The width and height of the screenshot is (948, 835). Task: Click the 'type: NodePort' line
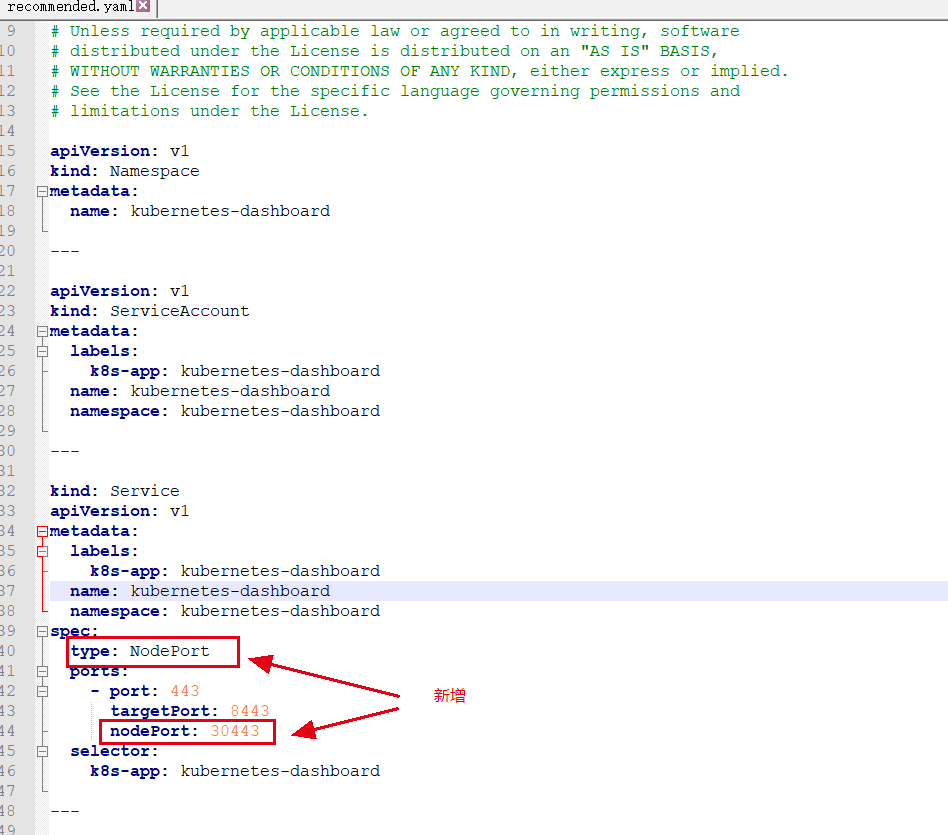click(140, 651)
